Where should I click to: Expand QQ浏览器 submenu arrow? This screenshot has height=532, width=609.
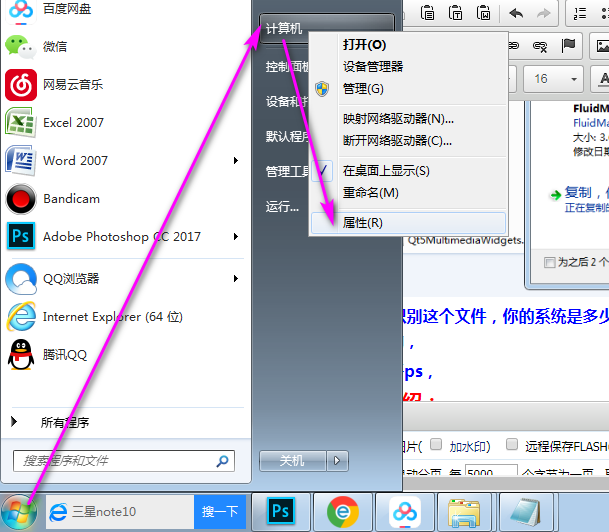(x=235, y=278)
